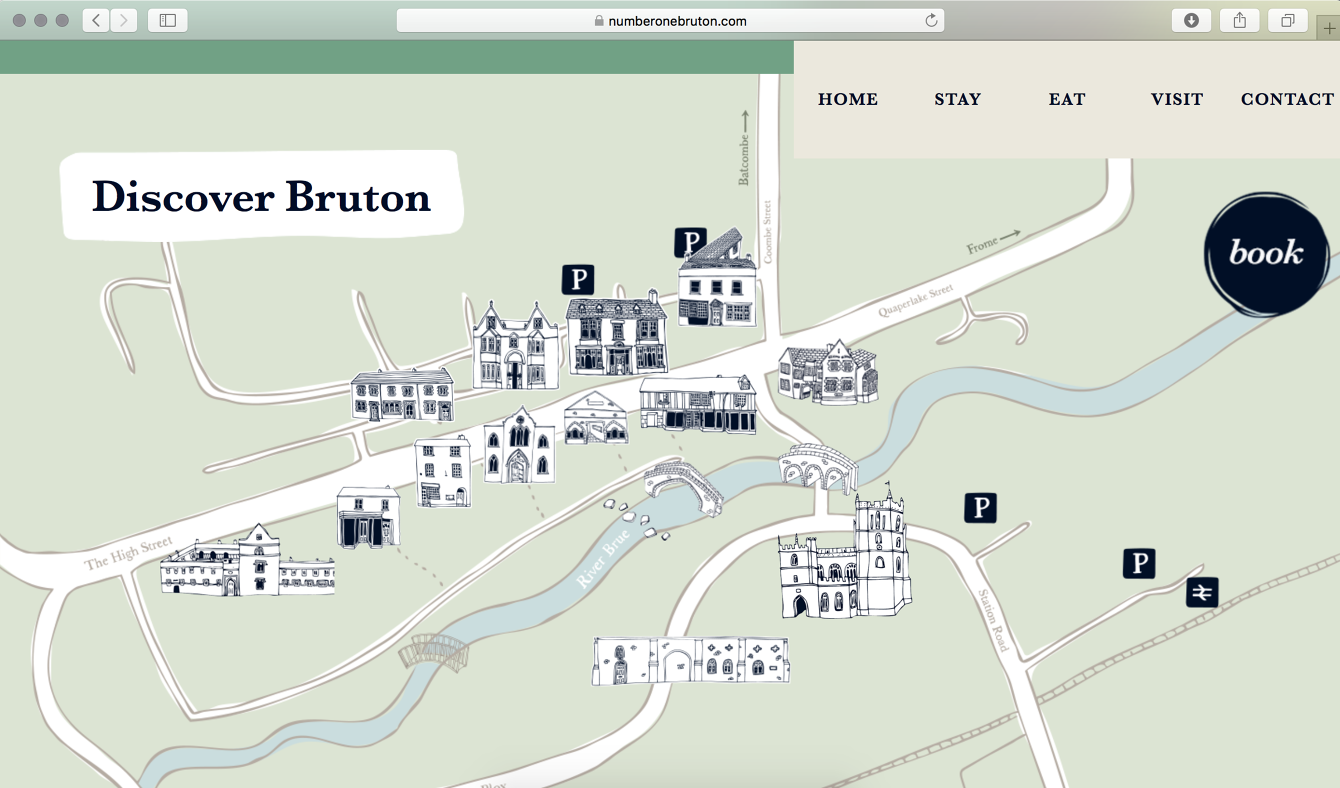Viewport: 1340px width, 788px height.
Task: Toggle the Safari sidebar
Action: [167, 20]
